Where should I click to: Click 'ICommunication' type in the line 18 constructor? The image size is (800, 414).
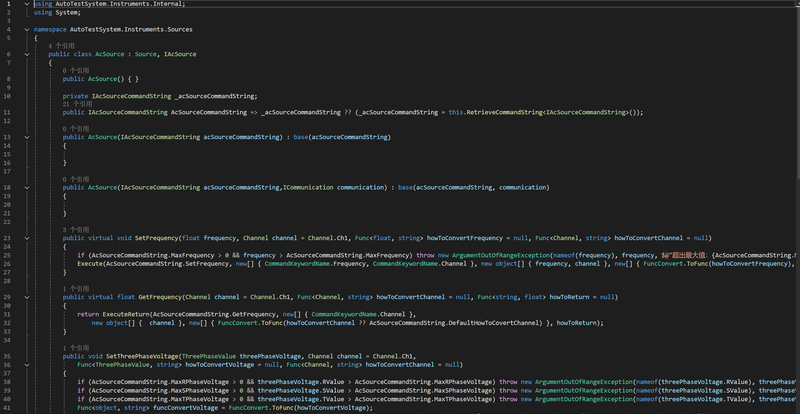pos(308,187)
